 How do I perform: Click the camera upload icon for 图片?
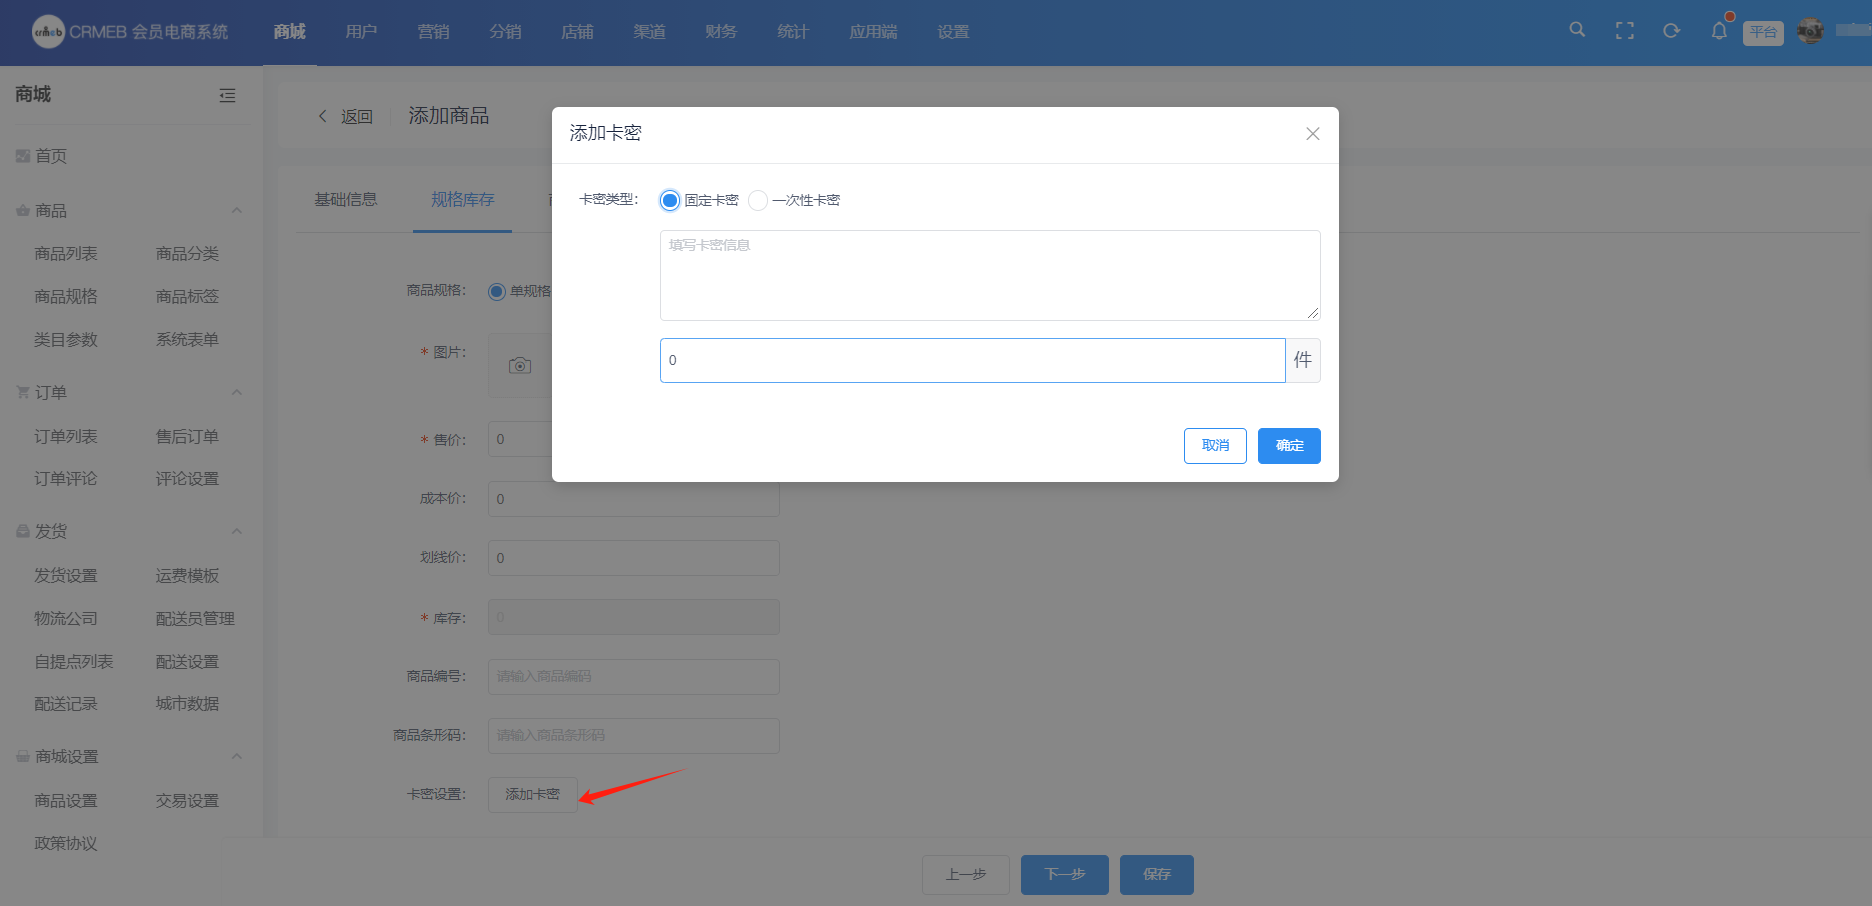click(x=520, y=366)
